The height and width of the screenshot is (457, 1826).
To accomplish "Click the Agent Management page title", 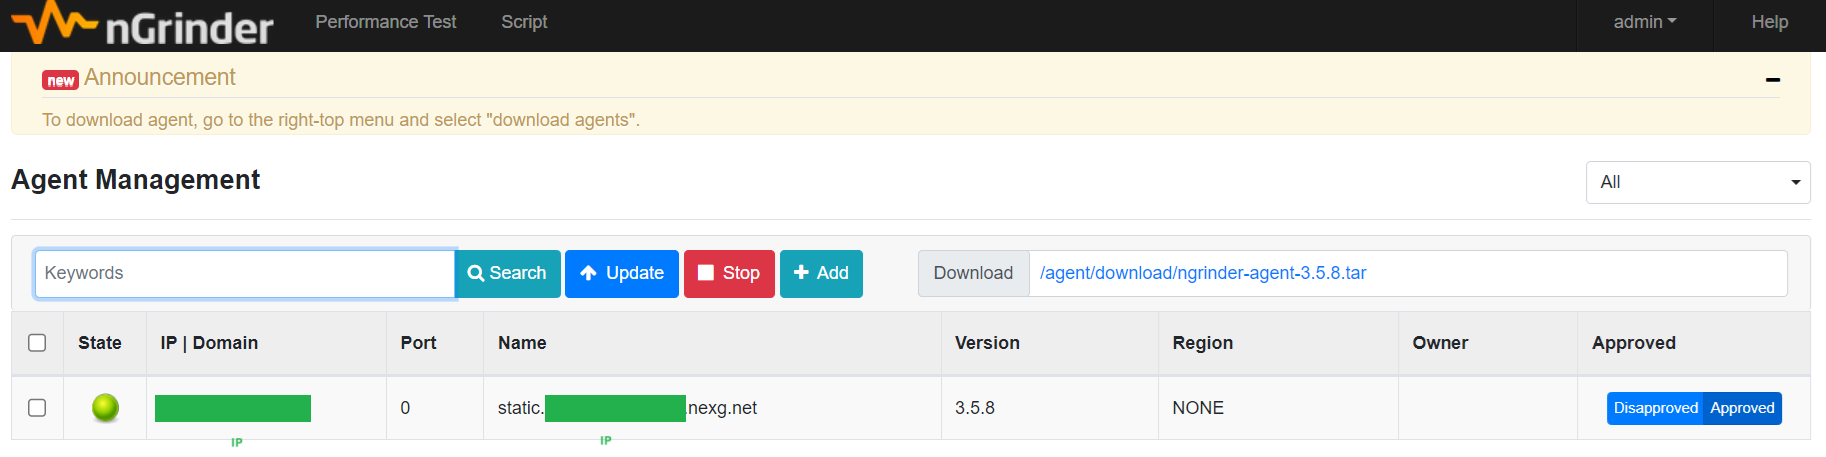I will 136,180.
